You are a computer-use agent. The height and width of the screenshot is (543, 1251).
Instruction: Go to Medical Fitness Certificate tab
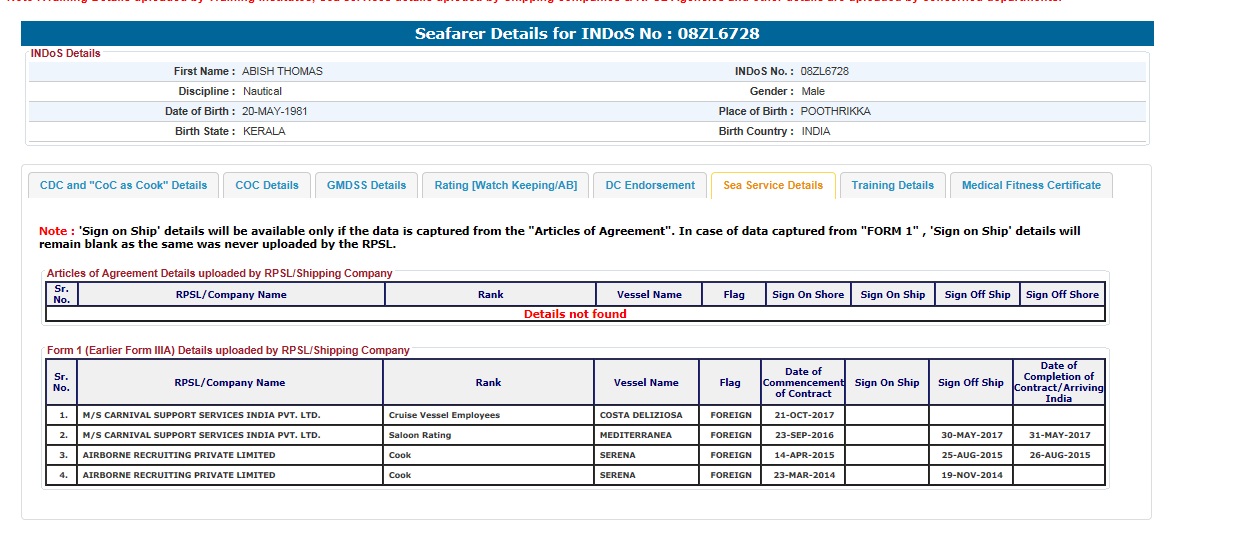tap(1031, 185)
